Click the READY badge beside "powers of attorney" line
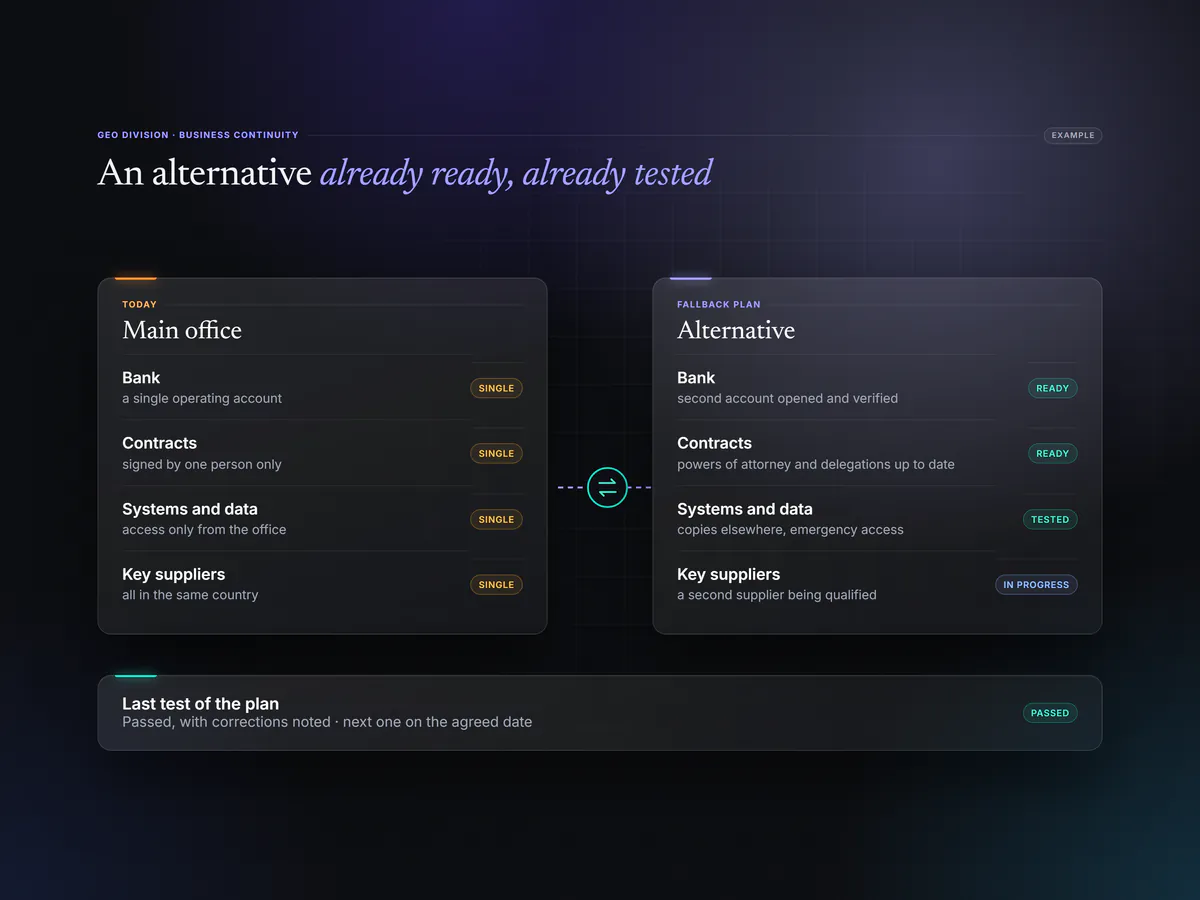Image resolution: width=1200 pixels, height=900 pixels. [1052, 453]
